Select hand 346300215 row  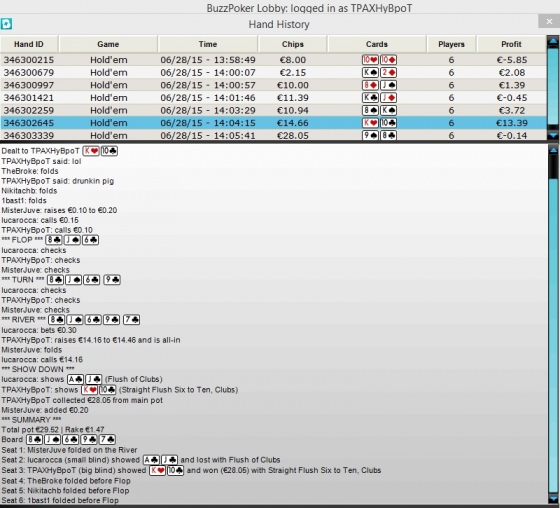(x=273, y=60)
